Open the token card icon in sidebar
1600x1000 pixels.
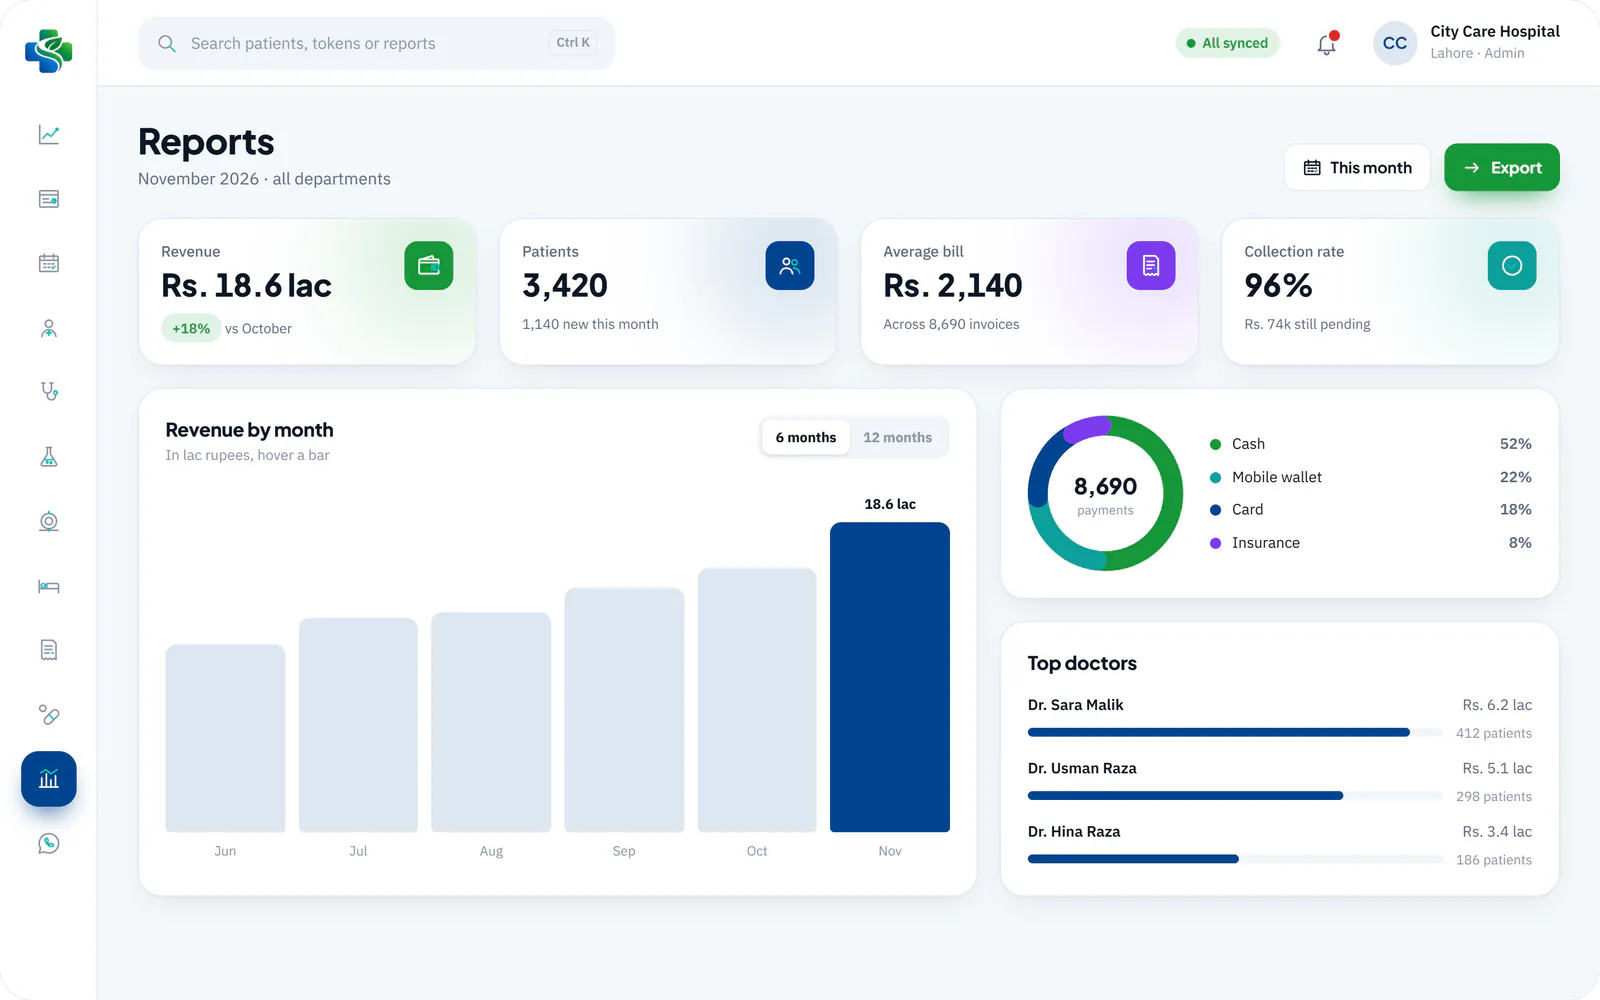pos(49,199)
